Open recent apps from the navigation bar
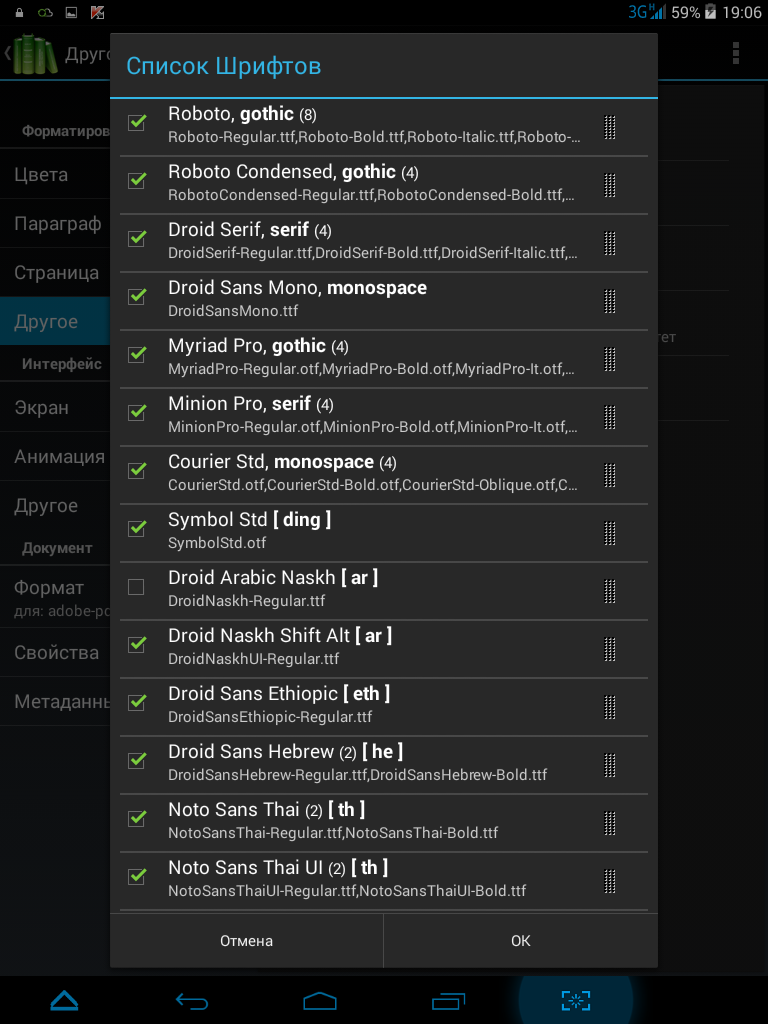 (448, 1000)
